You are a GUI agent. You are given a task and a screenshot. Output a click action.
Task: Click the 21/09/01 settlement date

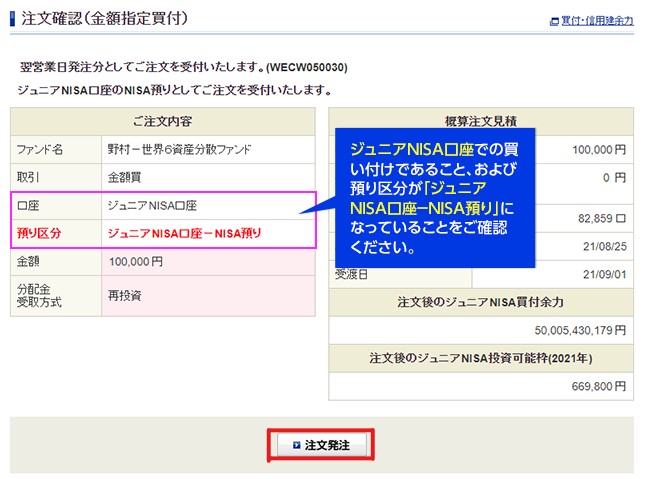pos(605,274)
